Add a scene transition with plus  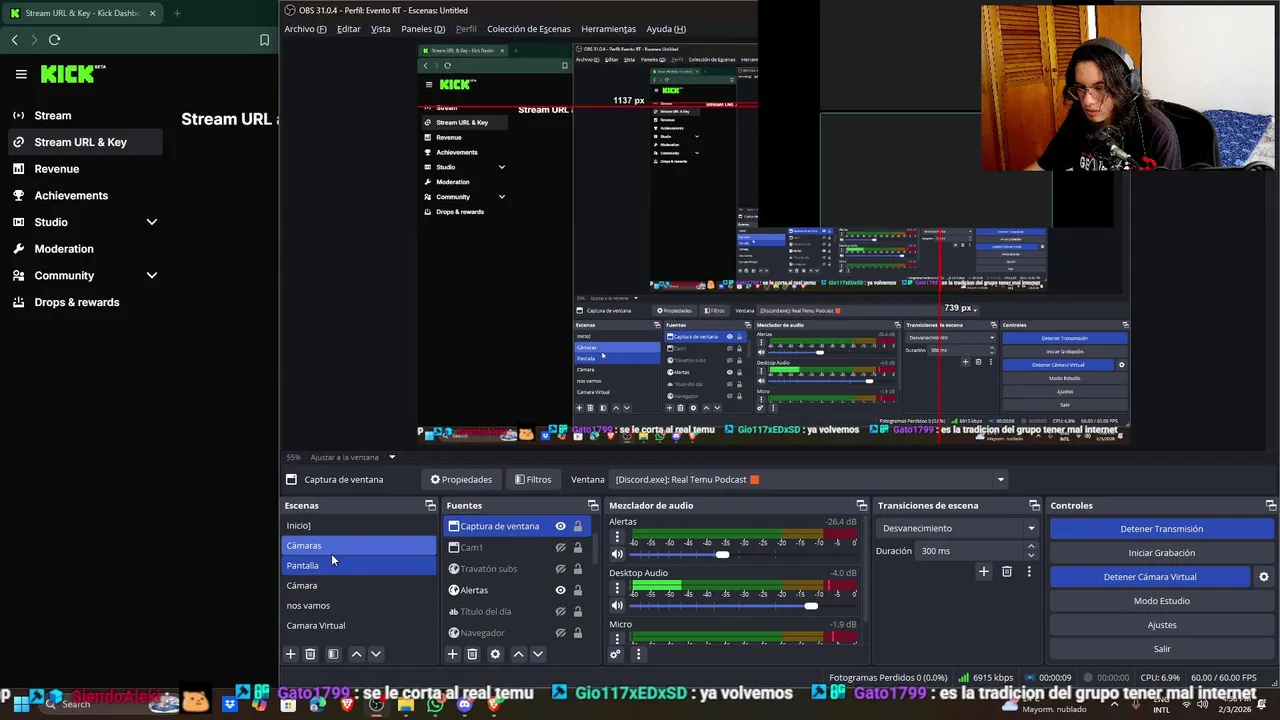984,571
